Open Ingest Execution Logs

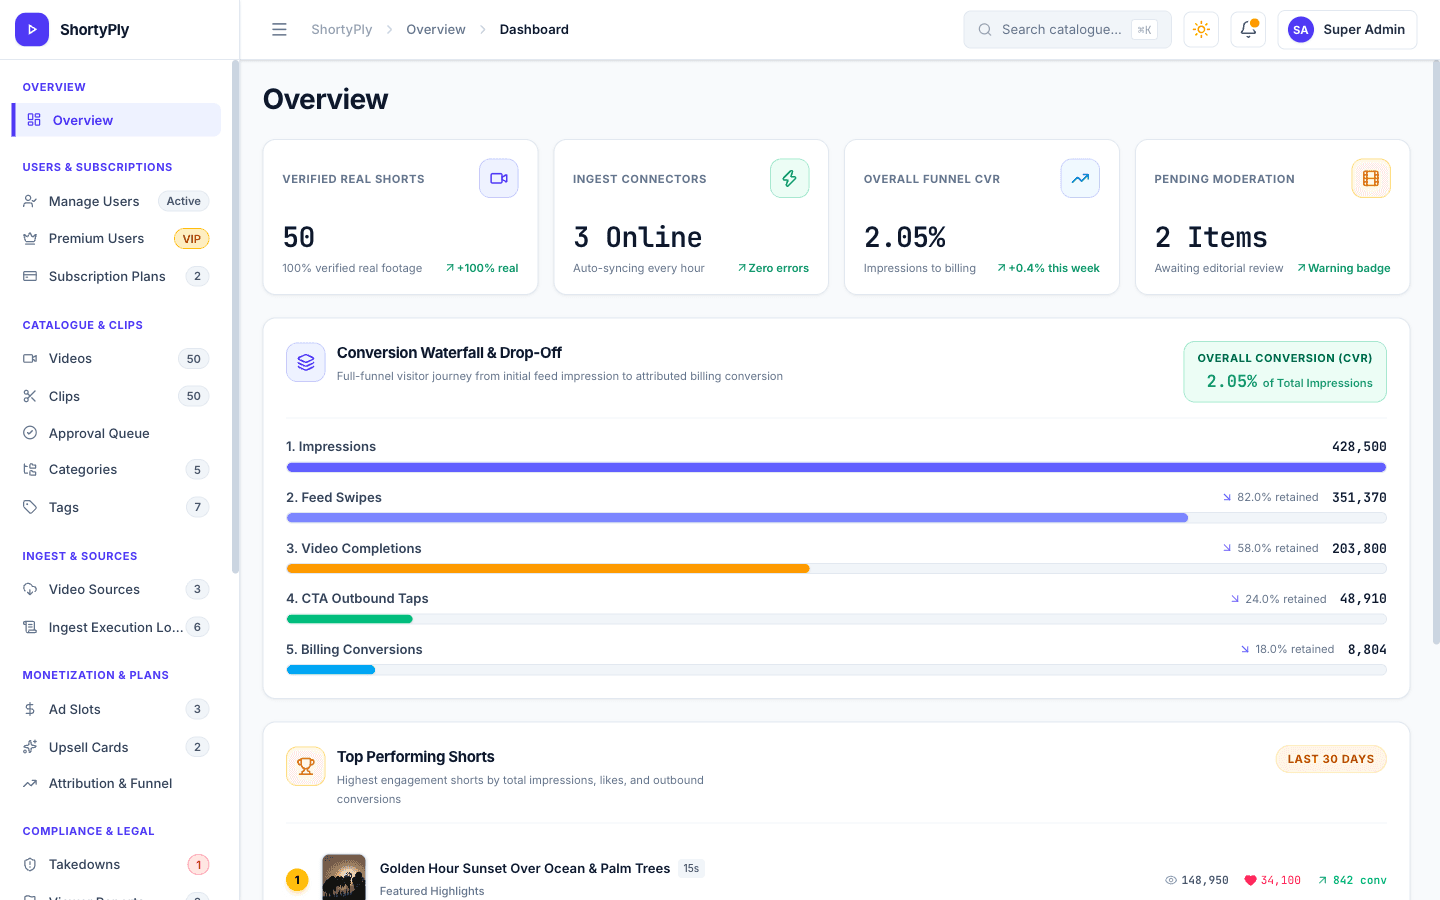(116, 627)
